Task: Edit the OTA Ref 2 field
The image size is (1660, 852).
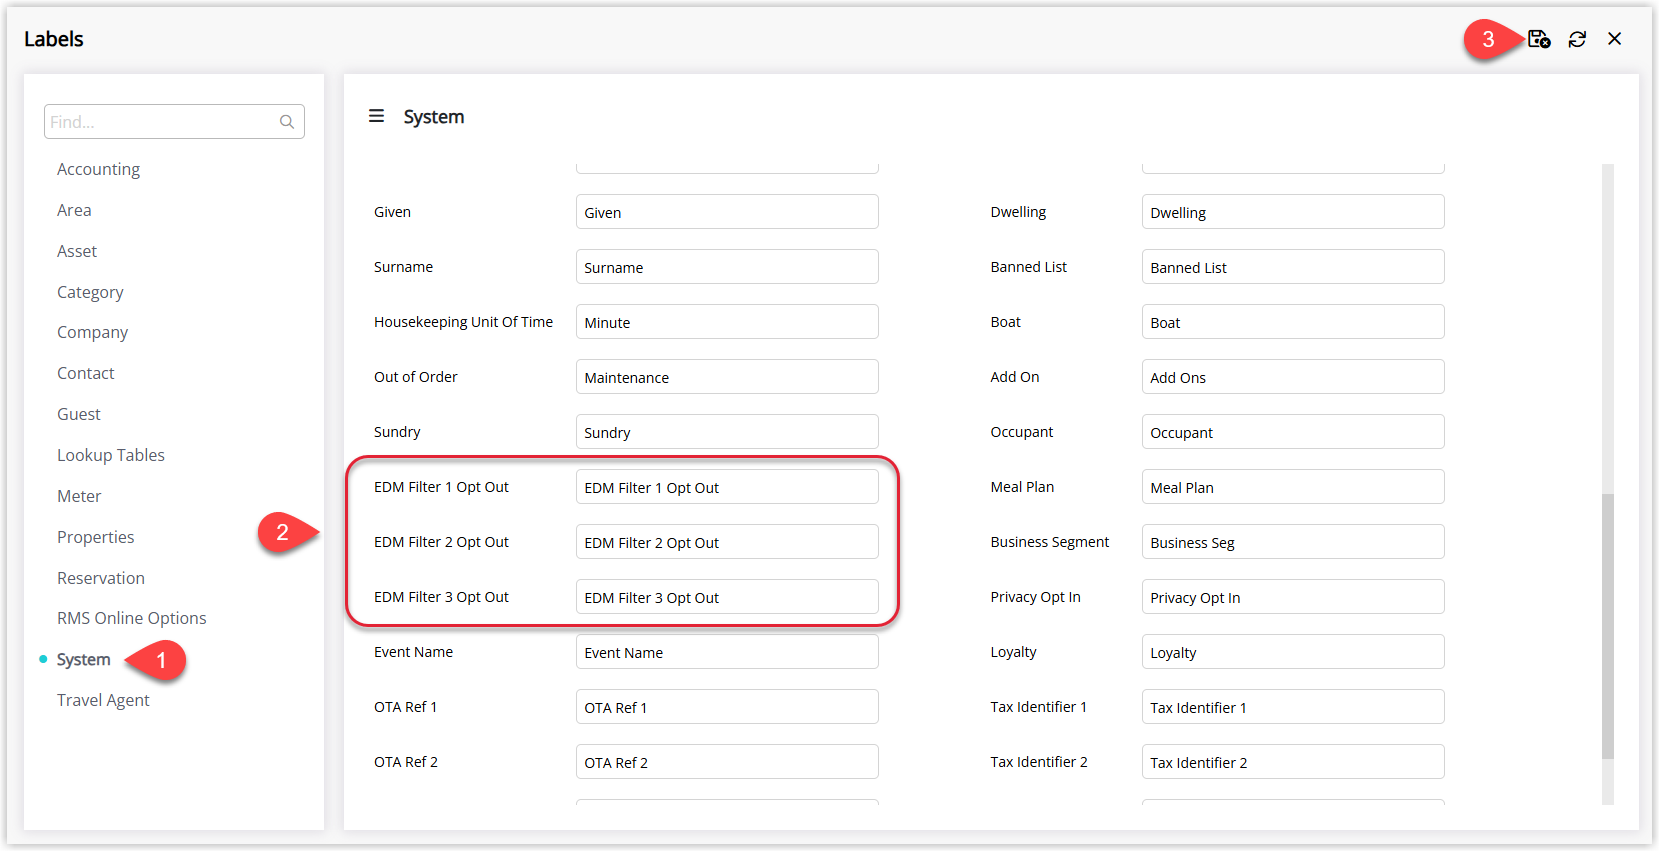Action: click(727, 762)
